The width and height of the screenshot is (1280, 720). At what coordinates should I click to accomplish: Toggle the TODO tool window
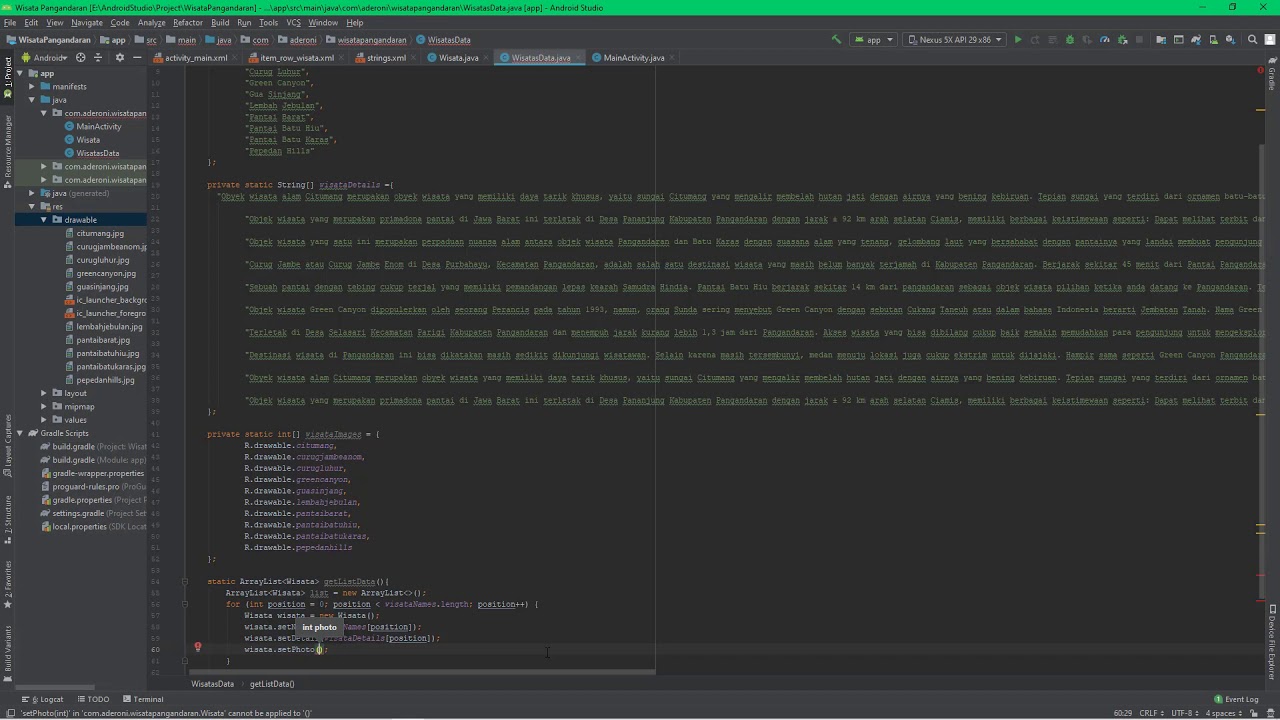click(x=95, y=699)
